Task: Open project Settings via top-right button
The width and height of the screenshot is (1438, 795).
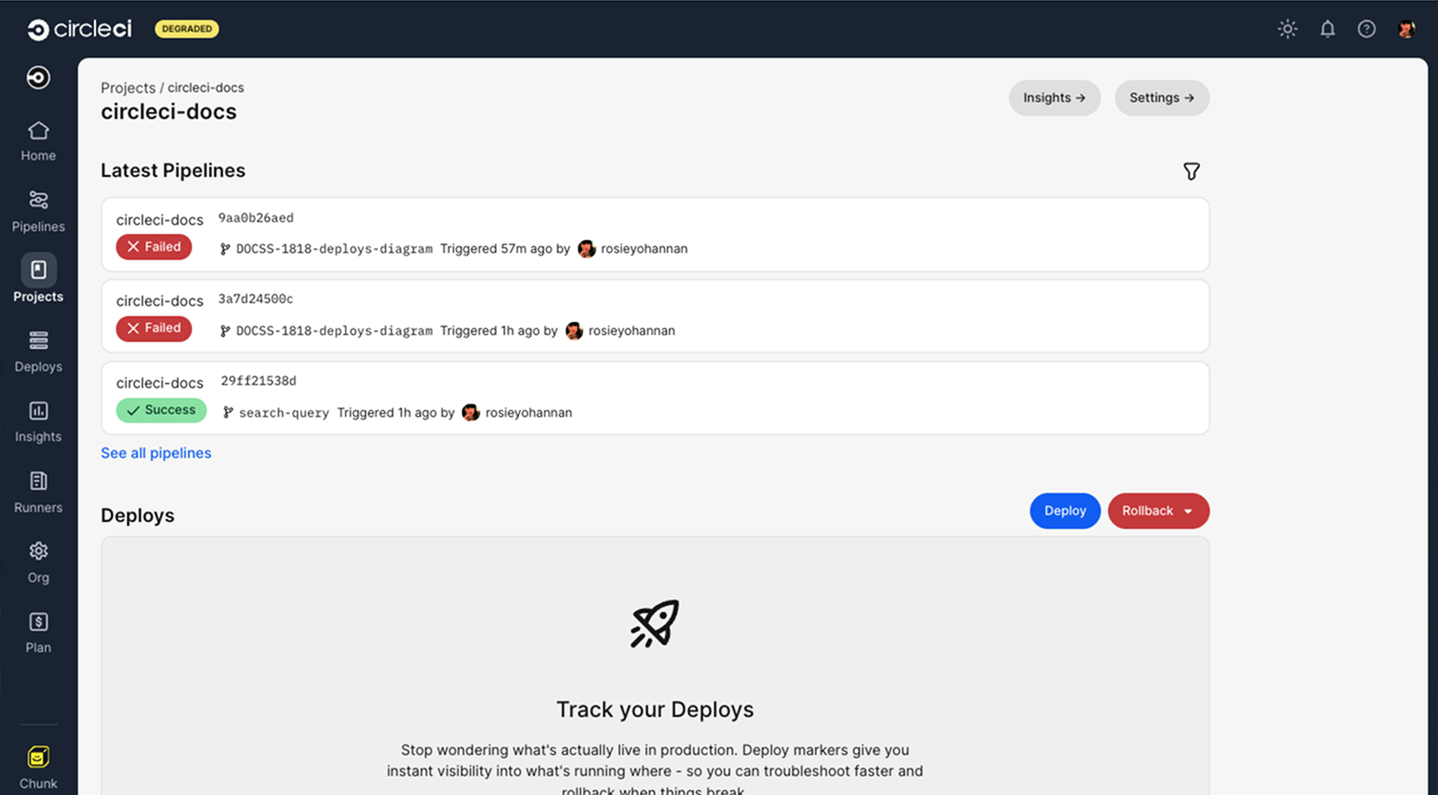Action: pos(1161,97)
